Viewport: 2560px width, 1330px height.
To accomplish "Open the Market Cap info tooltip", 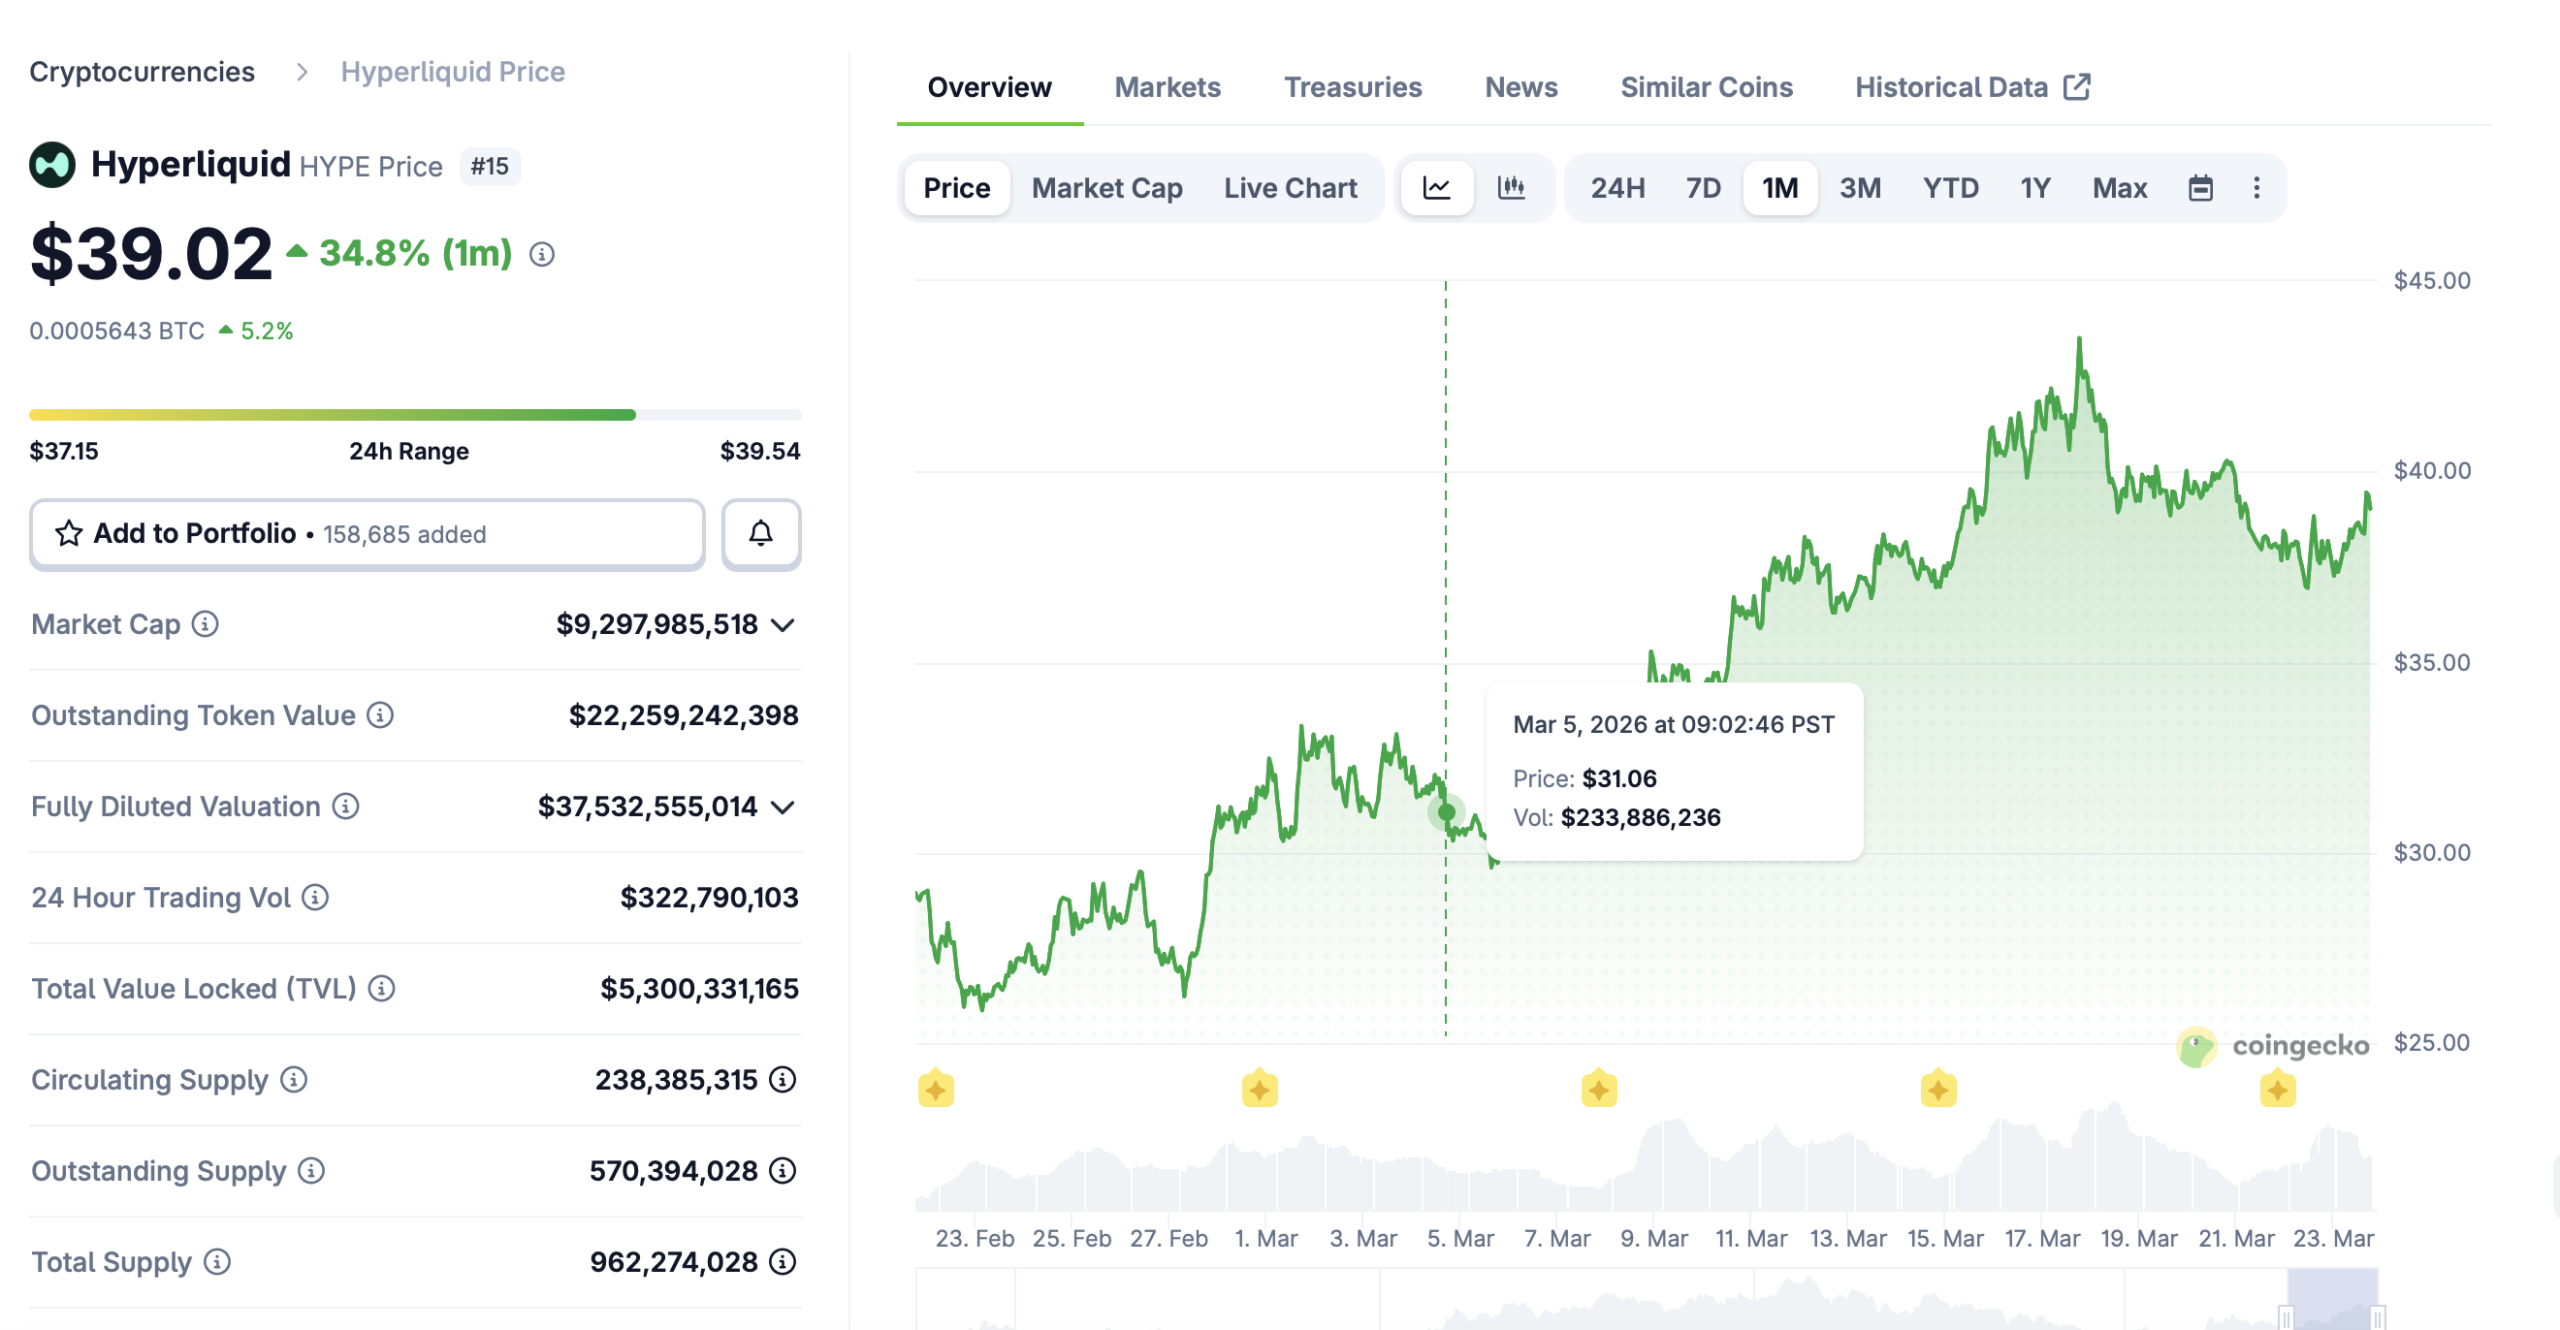I will [205, 624].
